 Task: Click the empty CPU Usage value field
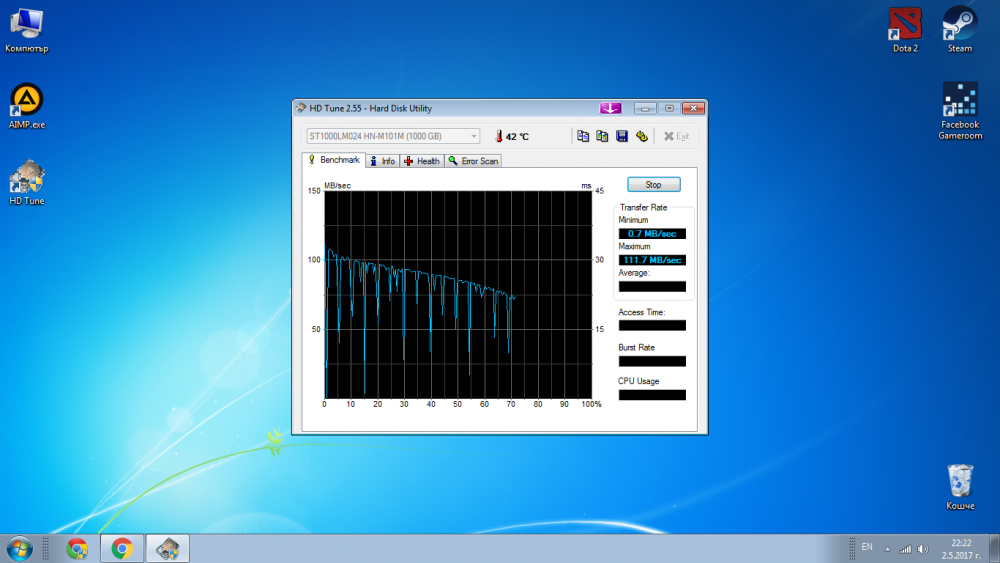click(x=652, y=395)
